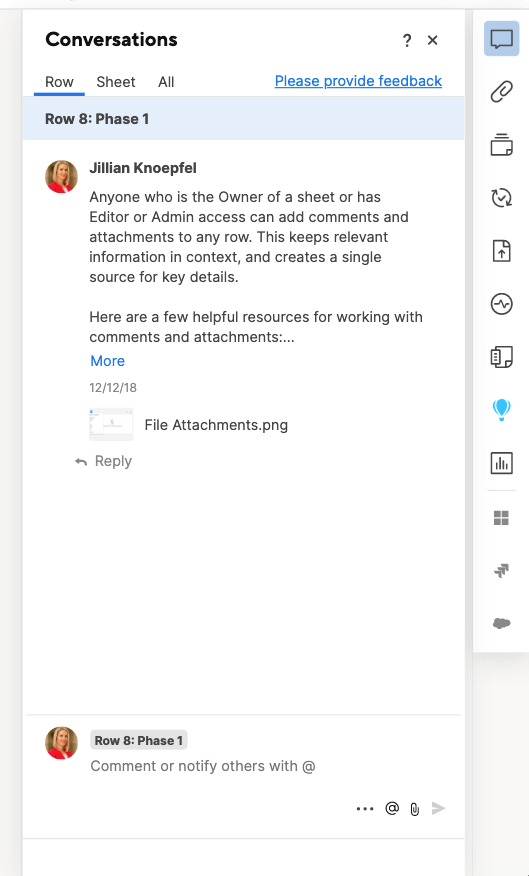
Task: Click the send comment arrow icon
Action: tap(439, 808)
